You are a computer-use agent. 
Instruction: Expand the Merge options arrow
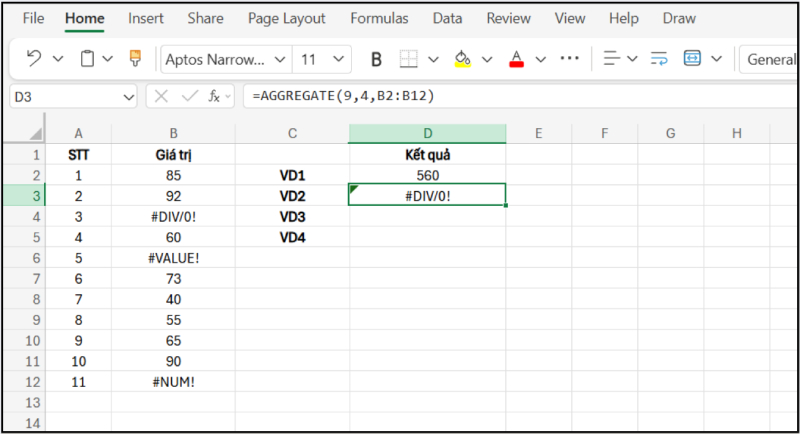(x=716, y=59)
